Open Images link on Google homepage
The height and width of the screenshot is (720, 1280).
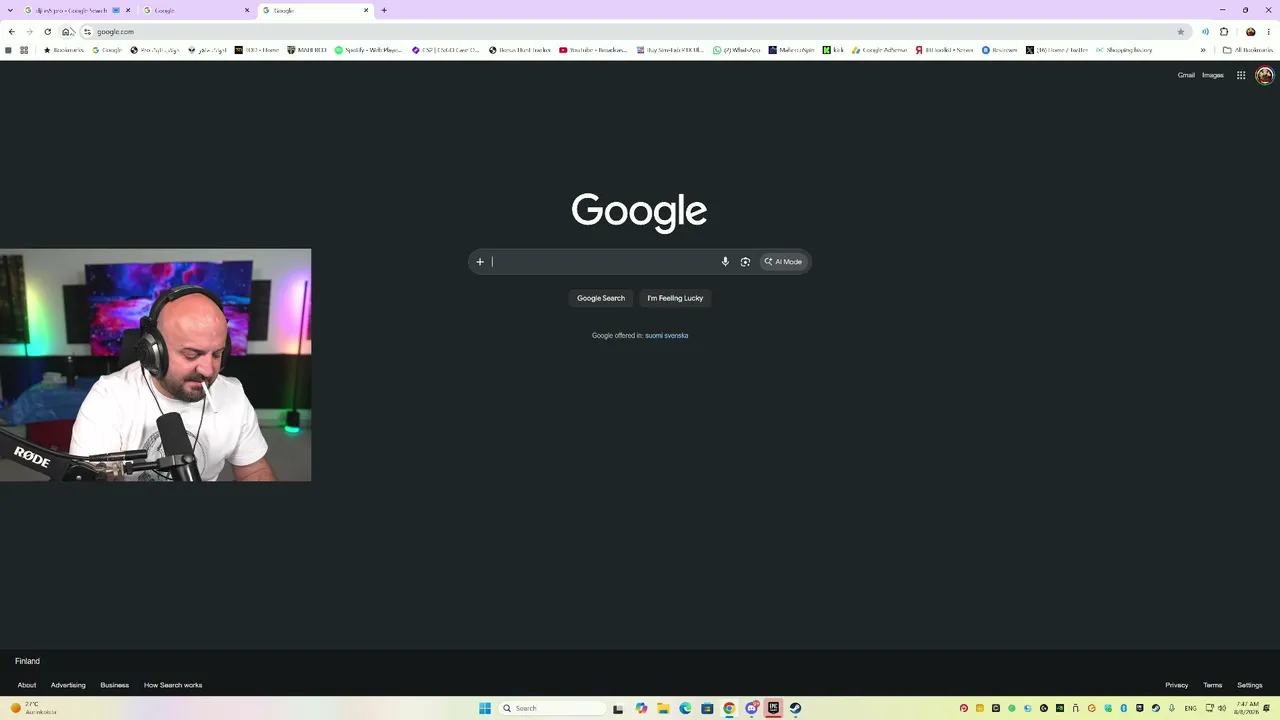point(1213,75)
